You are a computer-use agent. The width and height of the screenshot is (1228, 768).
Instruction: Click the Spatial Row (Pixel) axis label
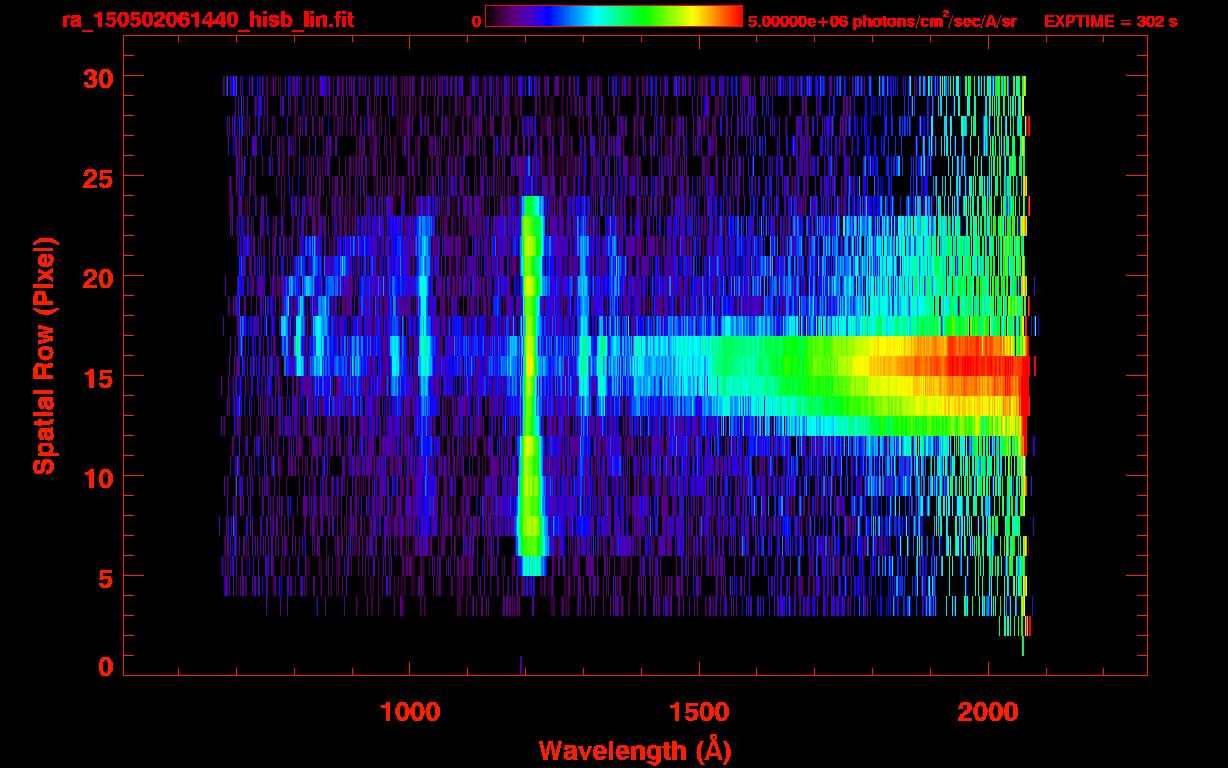(x=44, y=356)
